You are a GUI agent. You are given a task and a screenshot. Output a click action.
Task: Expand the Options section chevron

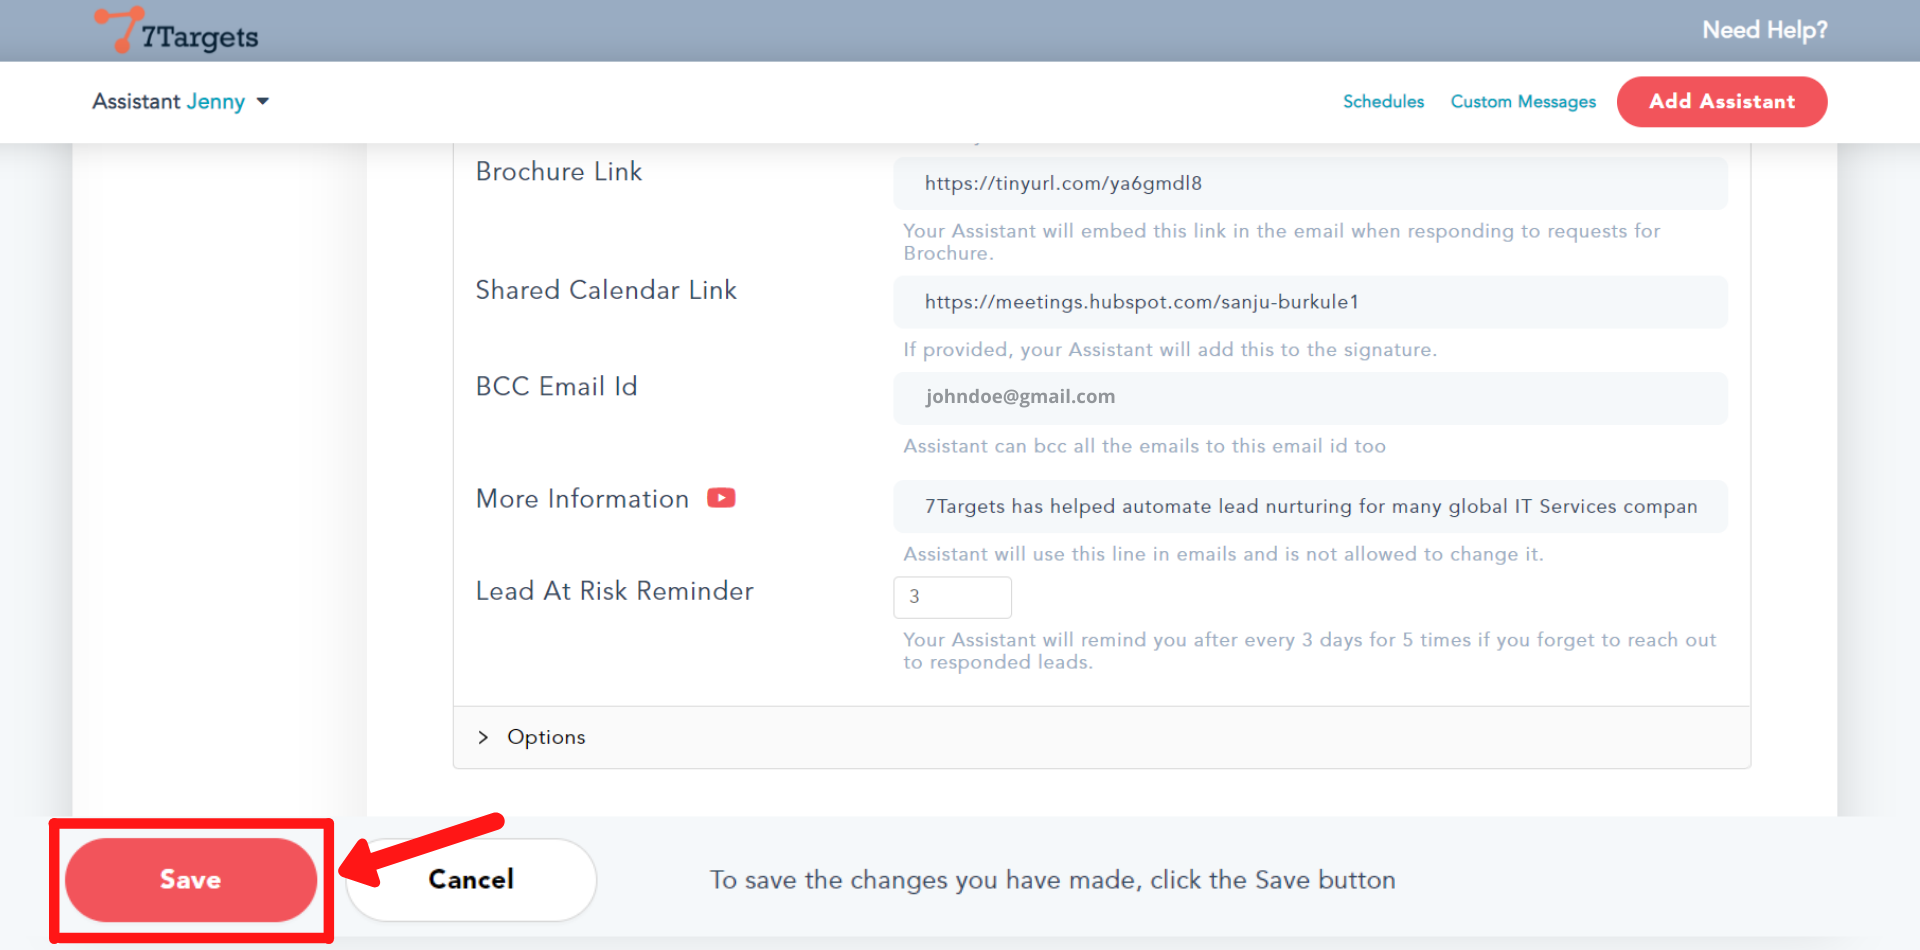click(x=484, y=737)
